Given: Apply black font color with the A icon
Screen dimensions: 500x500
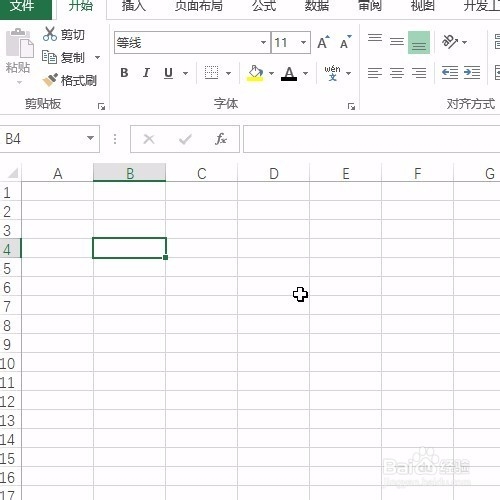Looking at the screenshot, I should coord(289,73).
